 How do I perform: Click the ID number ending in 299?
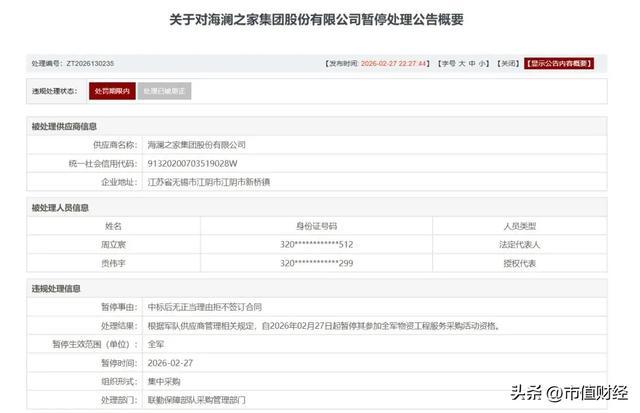pos(316,263)
